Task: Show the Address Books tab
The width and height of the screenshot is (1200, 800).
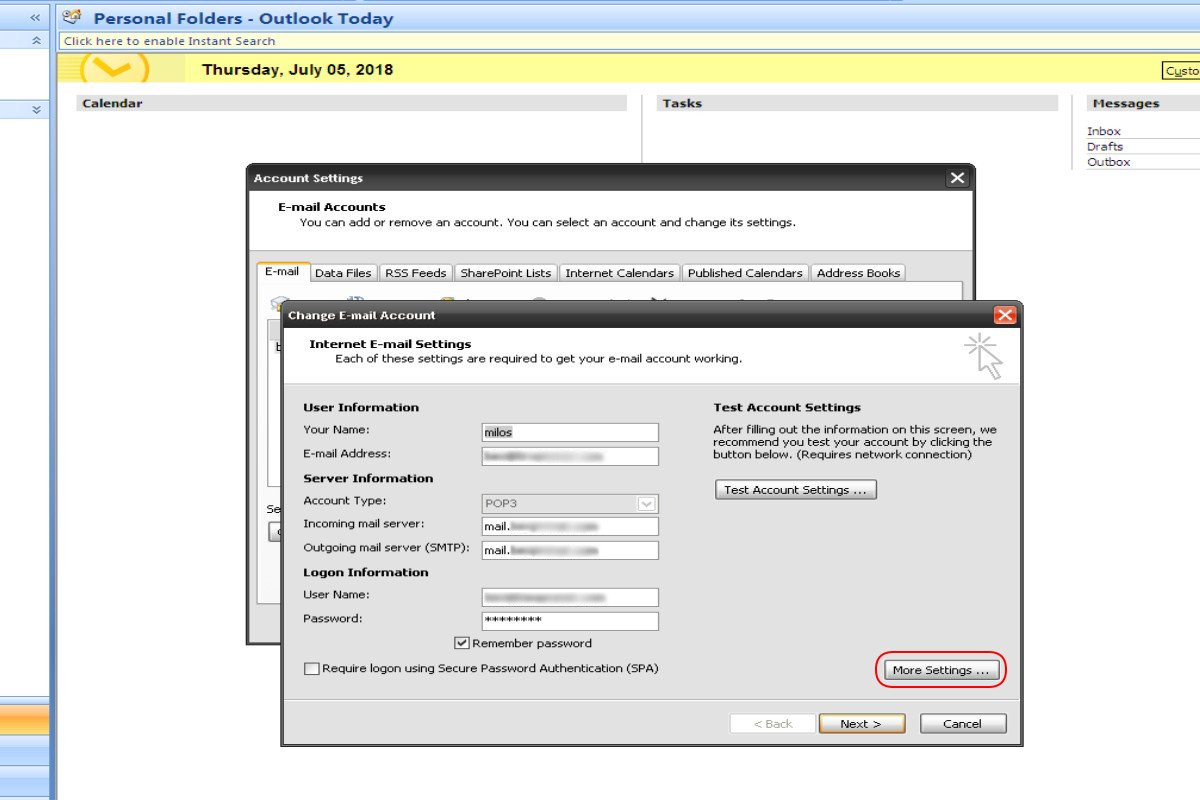Action: pyautogui.click(x=859, y=273)
